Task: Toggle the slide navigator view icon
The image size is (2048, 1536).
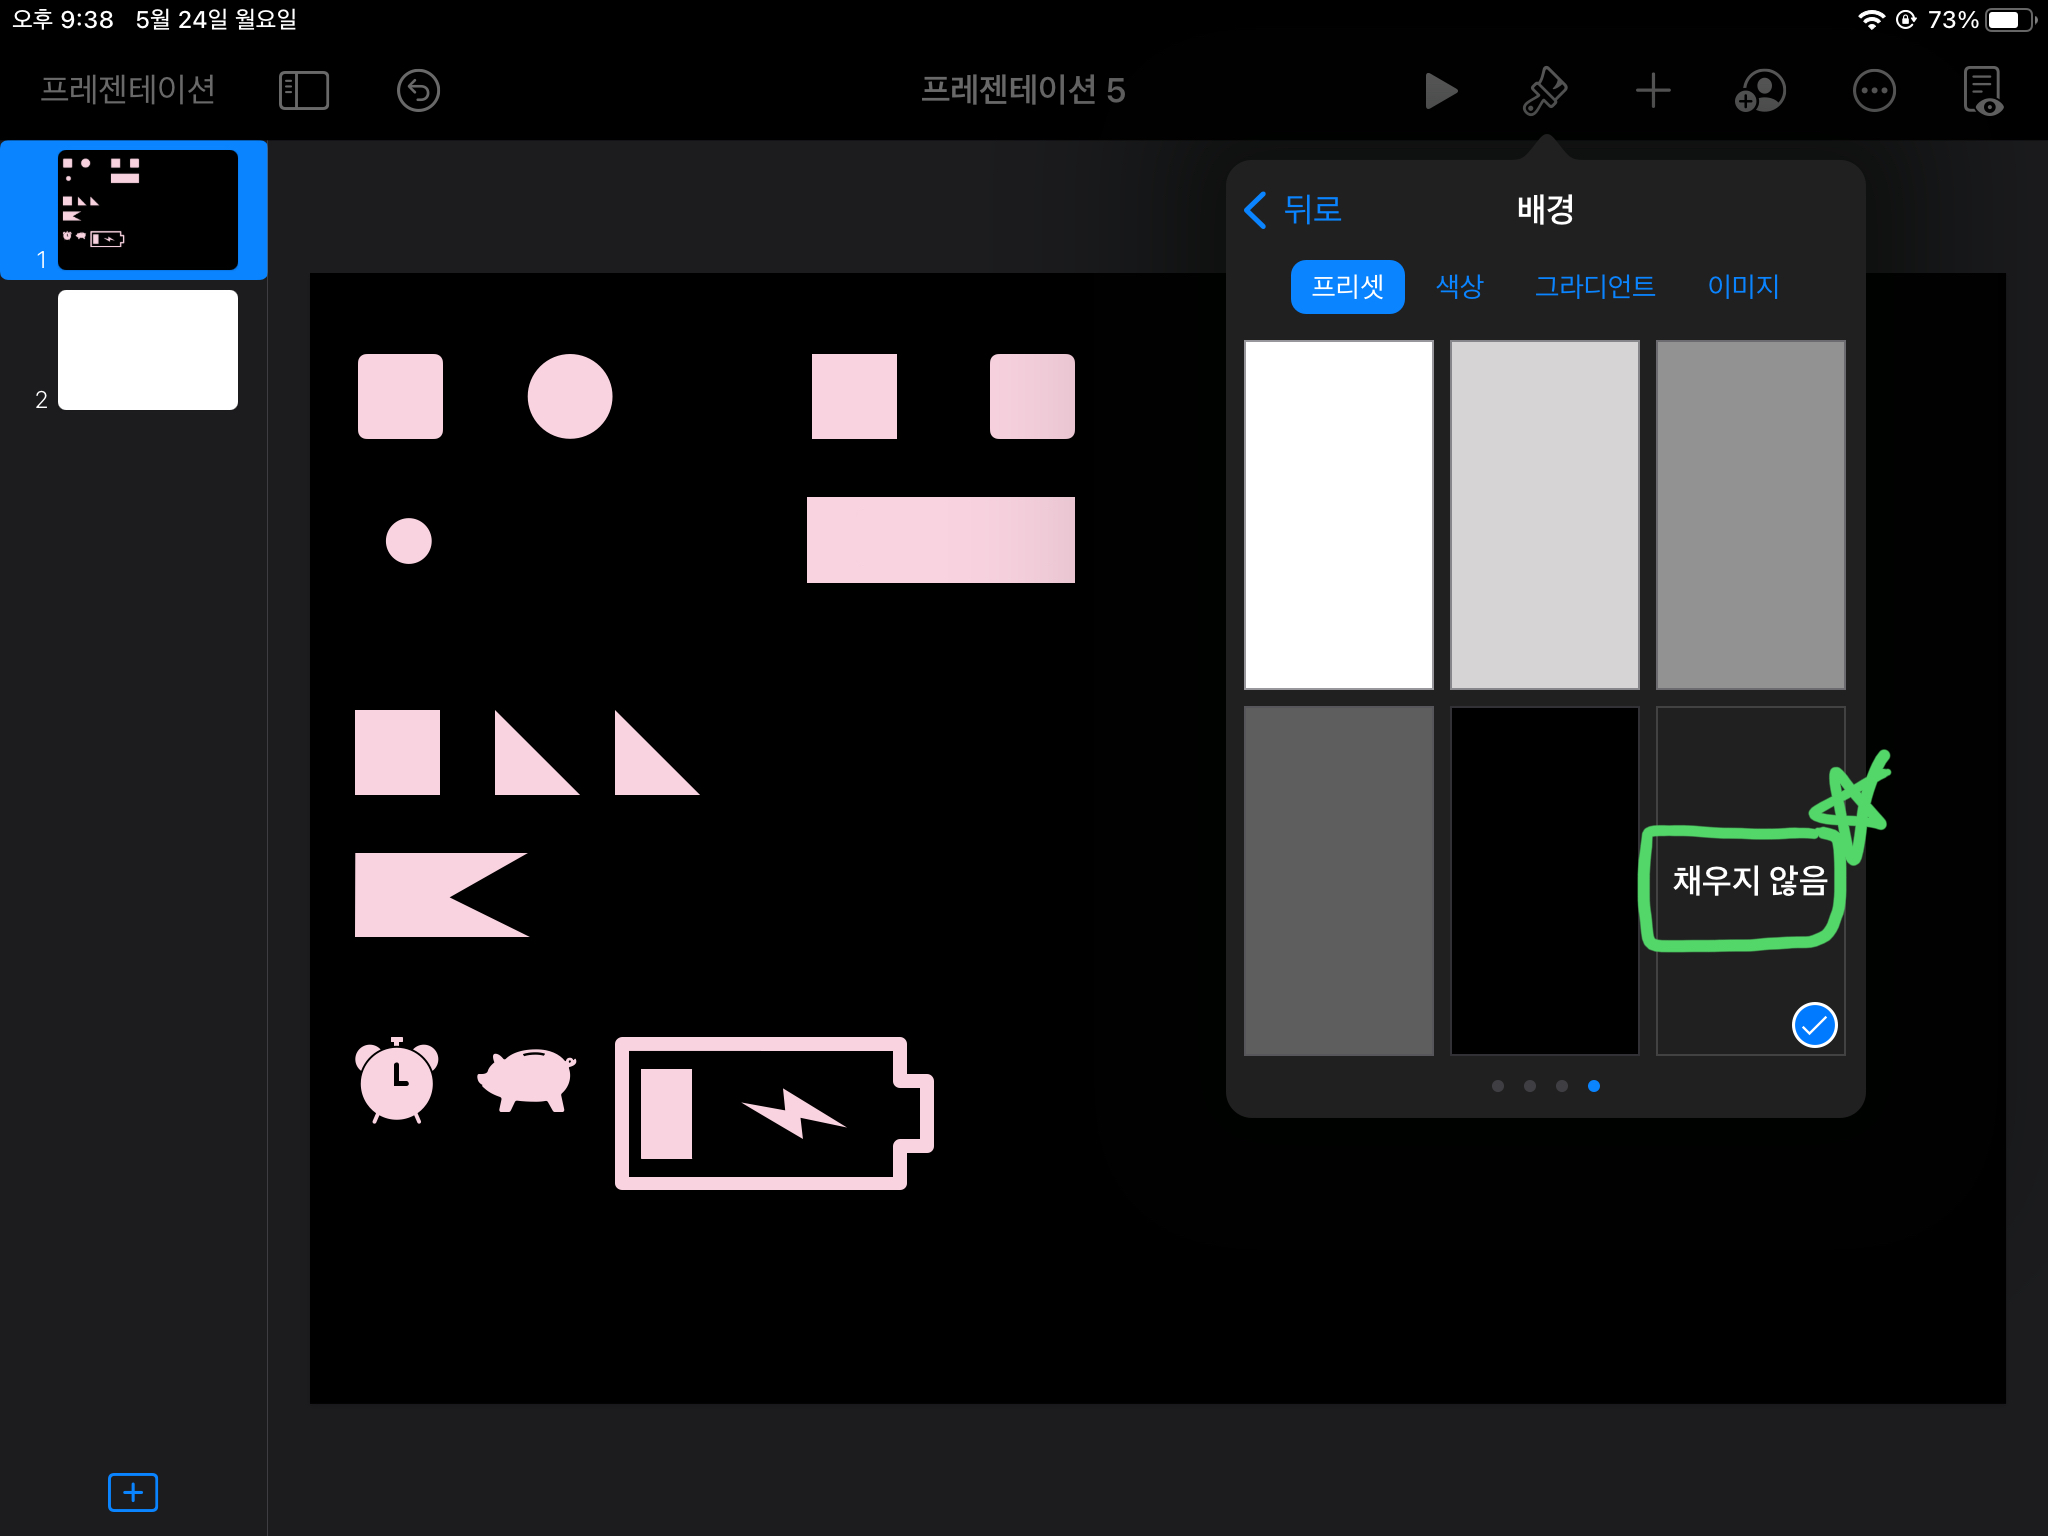Action: click(x=304, y=90)
